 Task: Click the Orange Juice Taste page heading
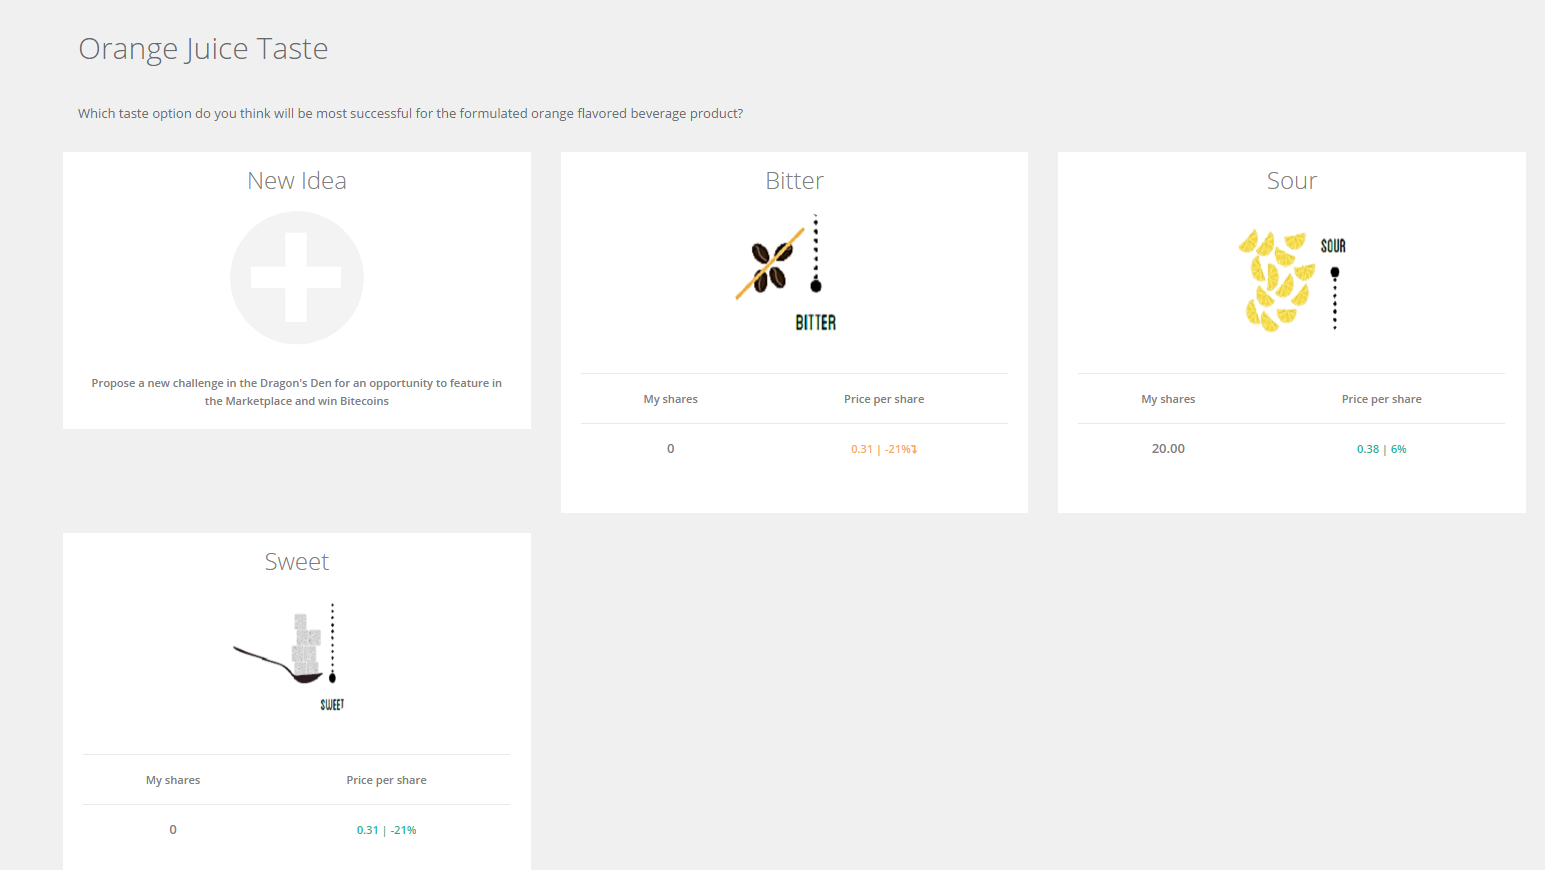[203, 49]
